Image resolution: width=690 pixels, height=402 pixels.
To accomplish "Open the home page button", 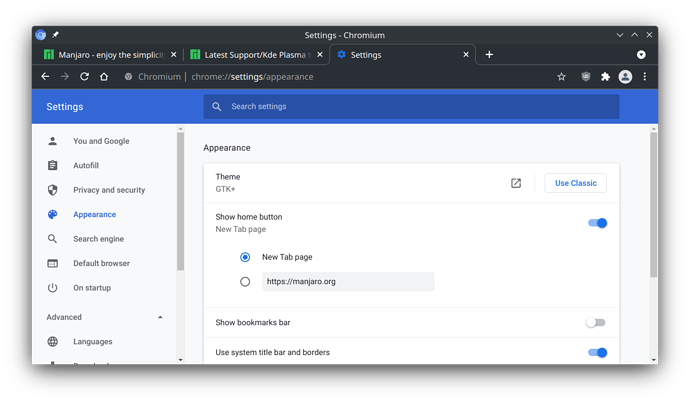I will [104, 77].
